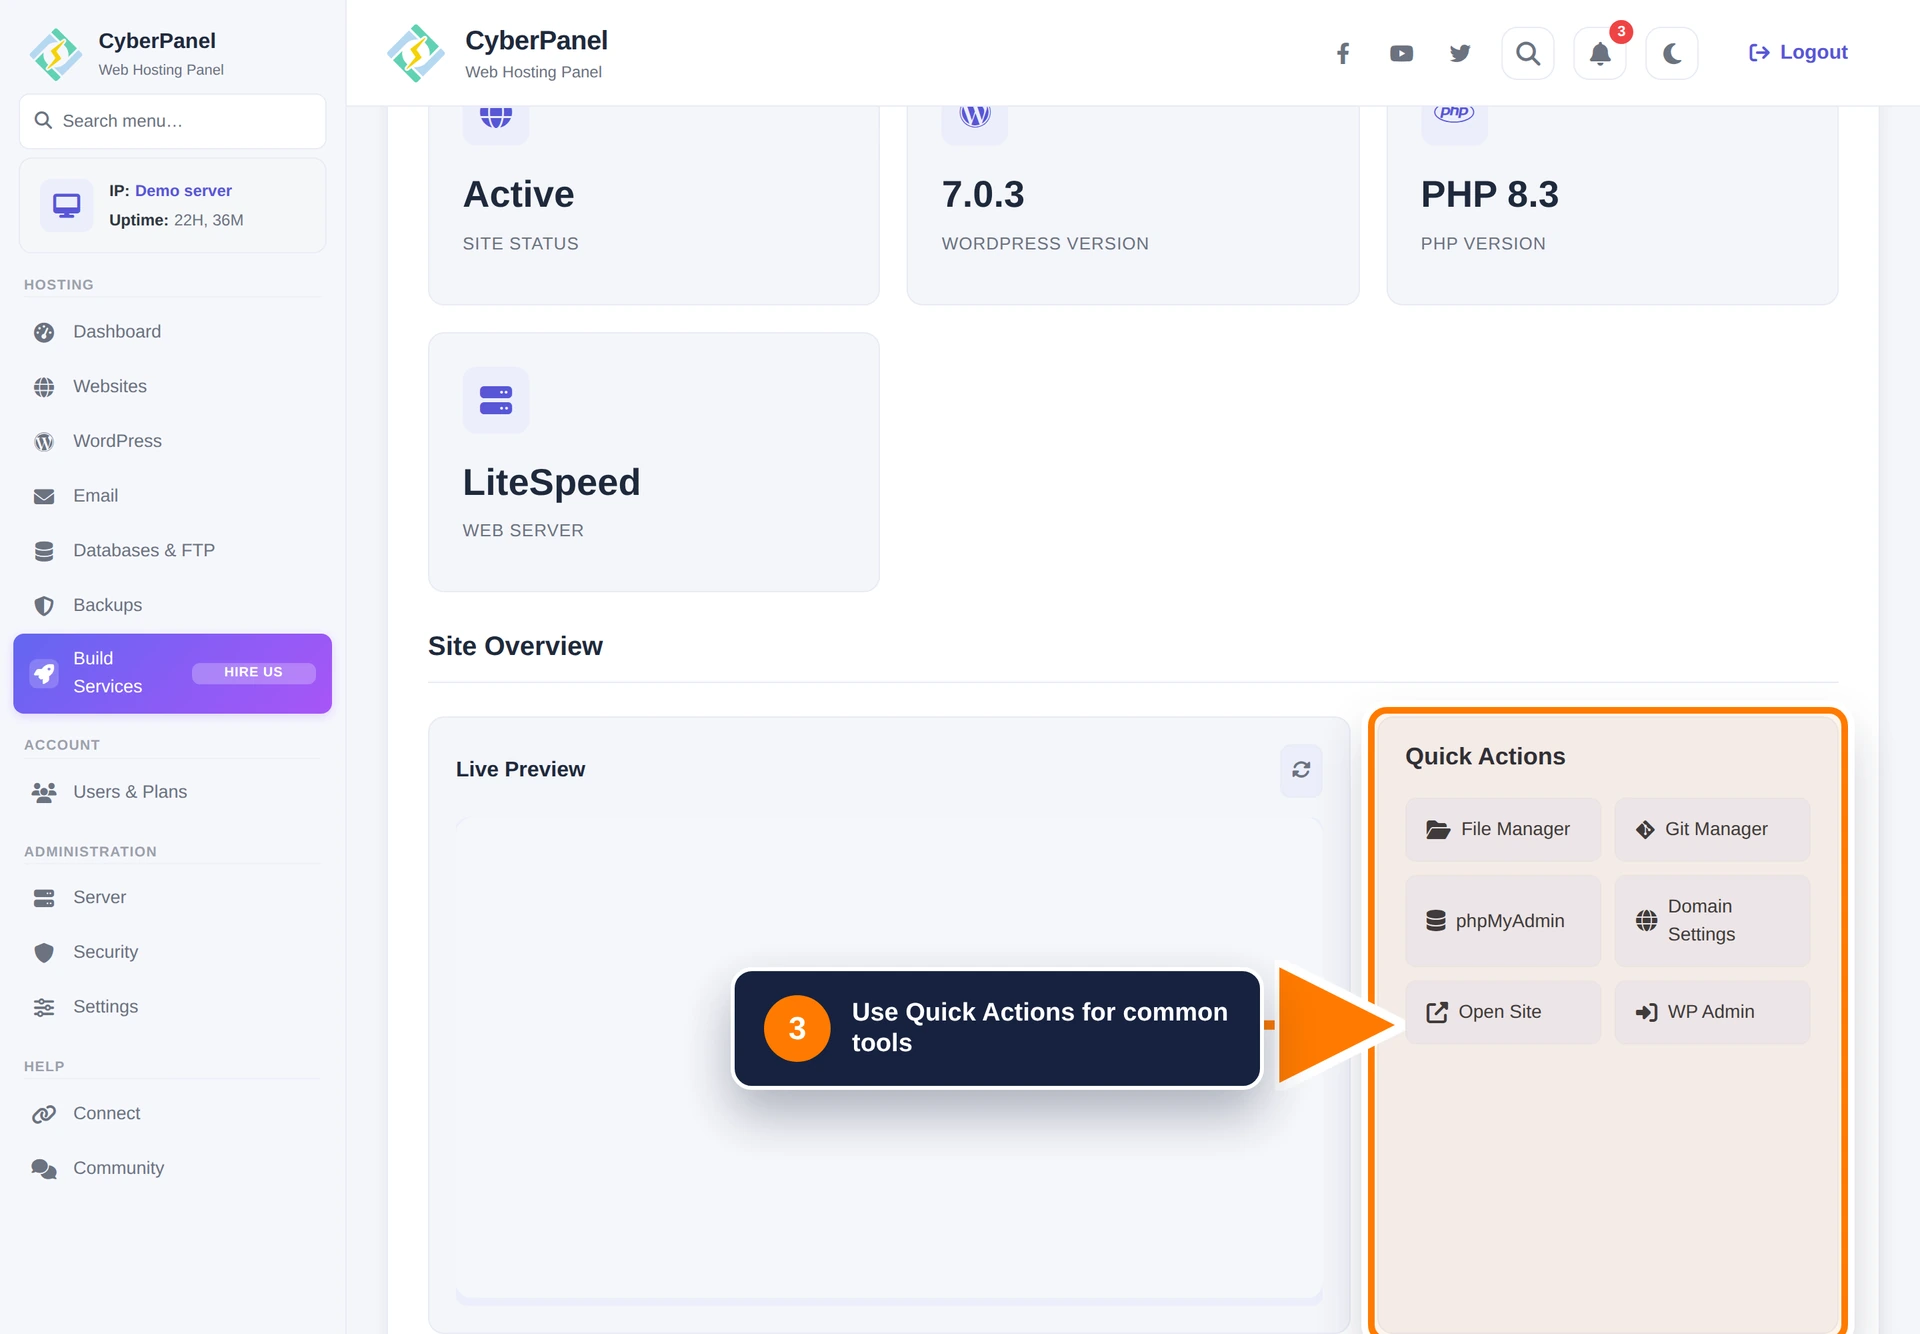Click the Backups shield icon
Viewport: 1920px width, 1334px height.
pos(44,606)
